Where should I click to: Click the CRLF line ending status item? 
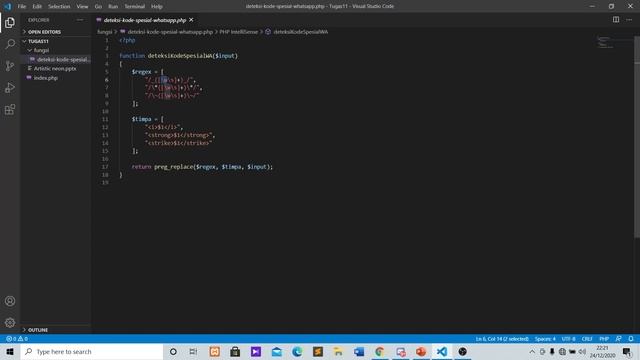(x=587, y=339)
